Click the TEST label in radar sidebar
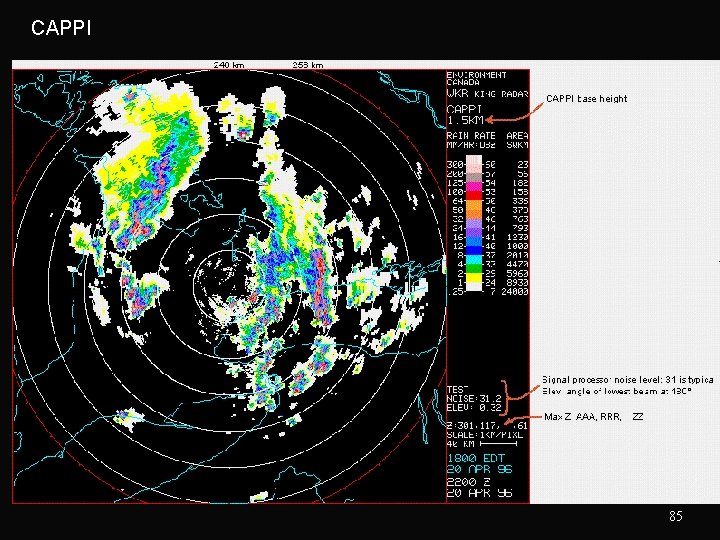Screen dimensions: 720x540 click(x=458, y=389)
